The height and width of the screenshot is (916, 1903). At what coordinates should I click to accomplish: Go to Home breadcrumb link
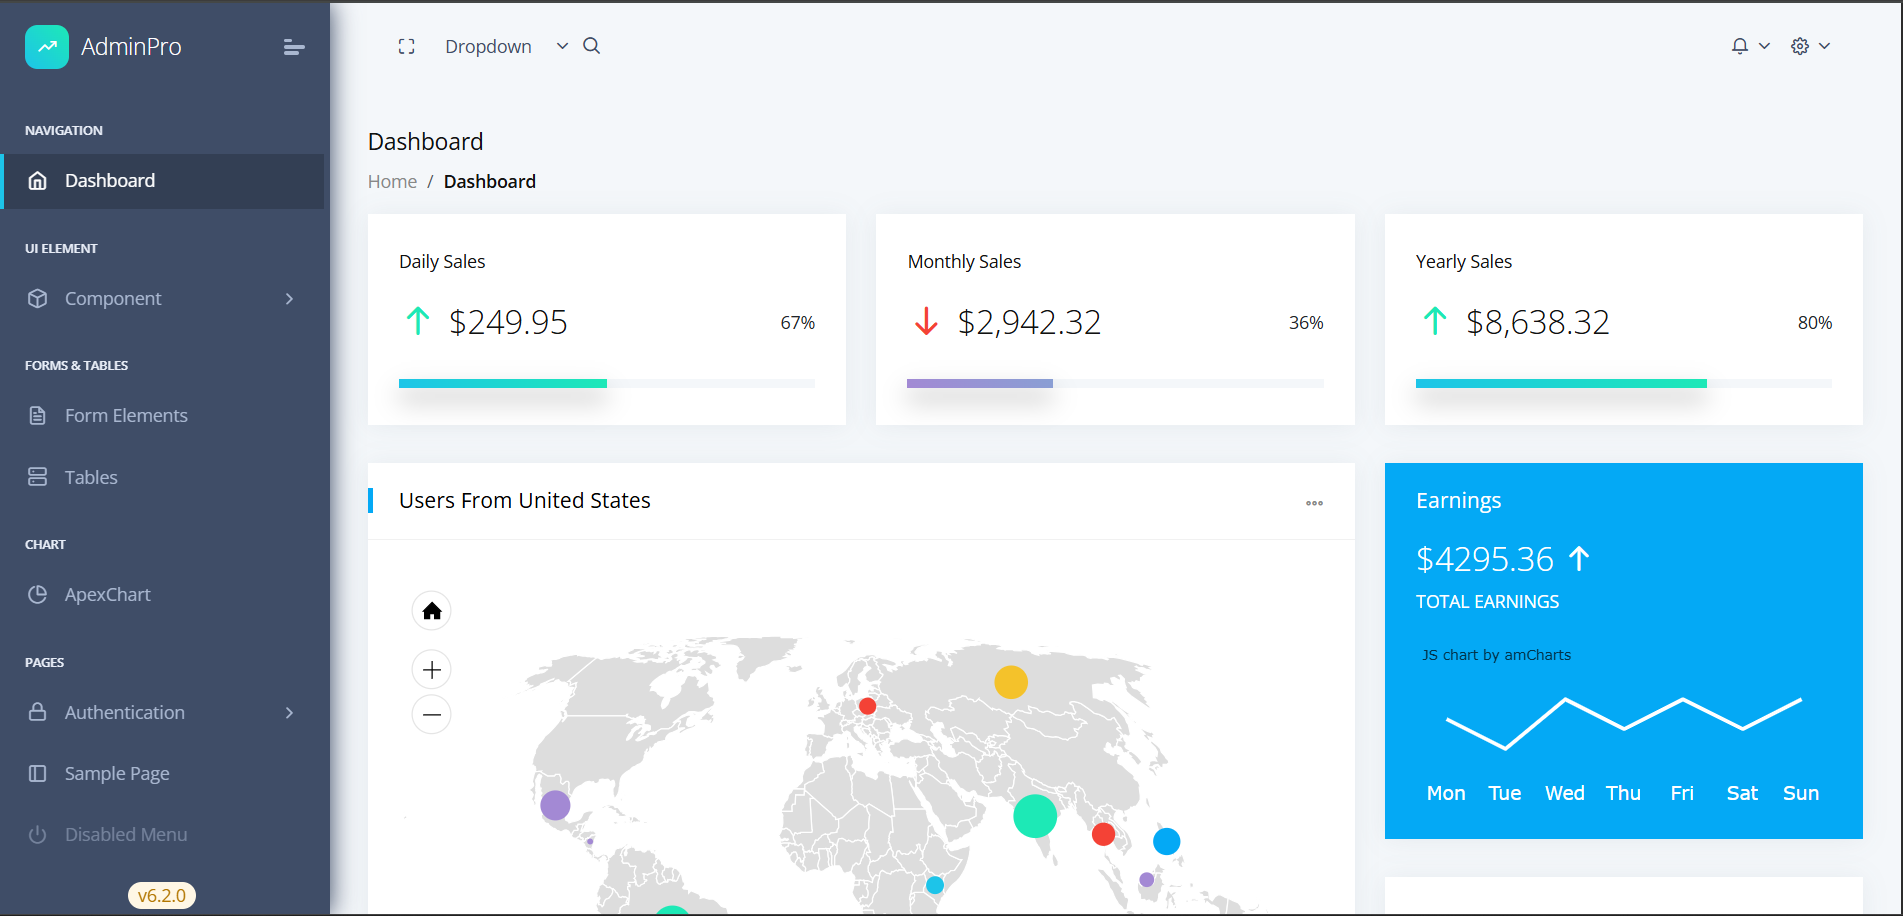[392, 181]
